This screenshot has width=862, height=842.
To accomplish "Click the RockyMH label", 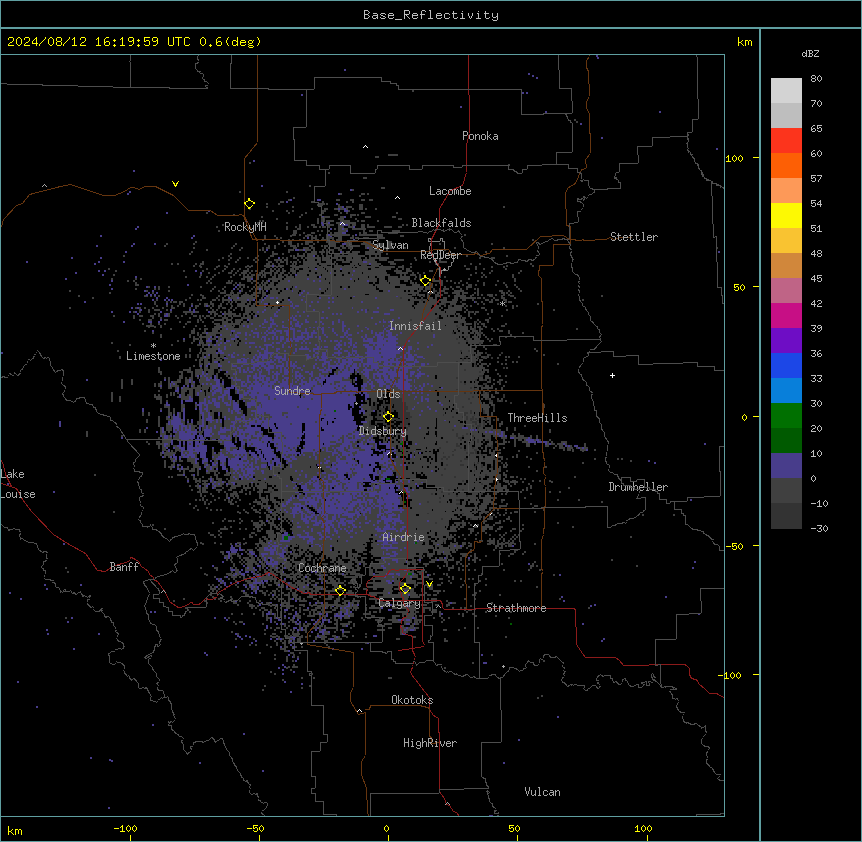I will [x=245, y=227].
